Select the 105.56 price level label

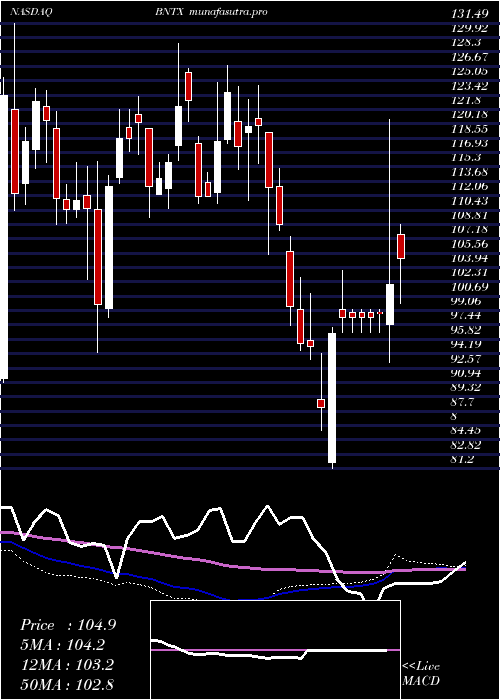pyautogui.click(x=470, y=244)
